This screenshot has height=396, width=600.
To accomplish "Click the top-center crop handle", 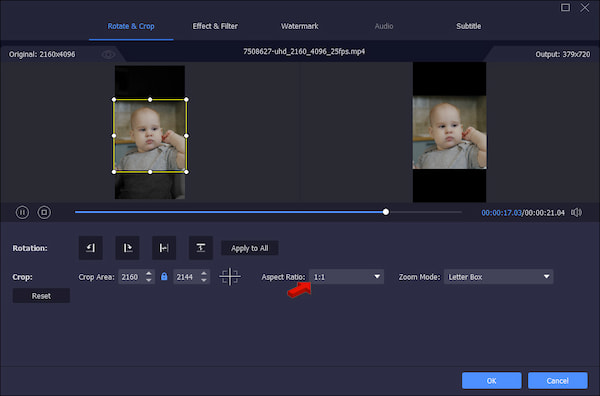I will tap(150, 99).
